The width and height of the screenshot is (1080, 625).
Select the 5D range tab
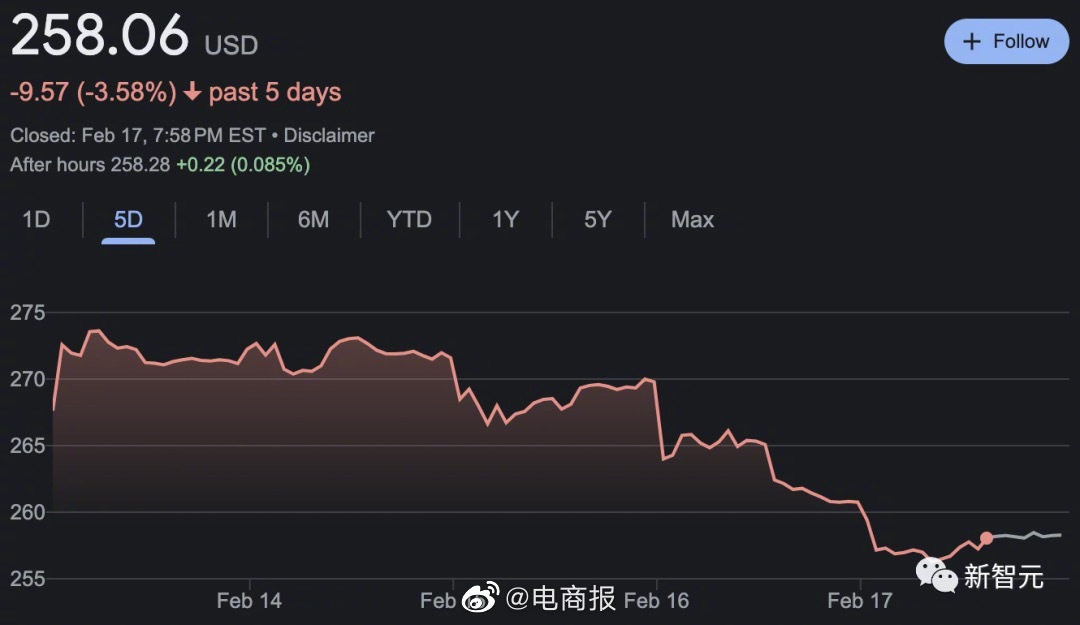(x=128, y=220)
